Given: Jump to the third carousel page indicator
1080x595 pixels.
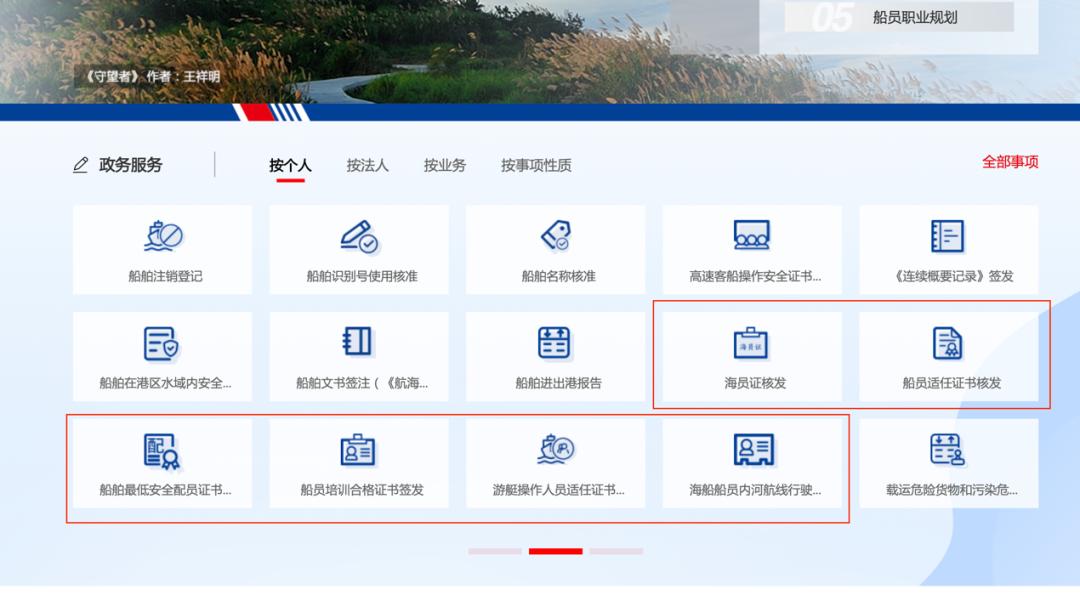Looking at the screenshot, I should (616, 551).
